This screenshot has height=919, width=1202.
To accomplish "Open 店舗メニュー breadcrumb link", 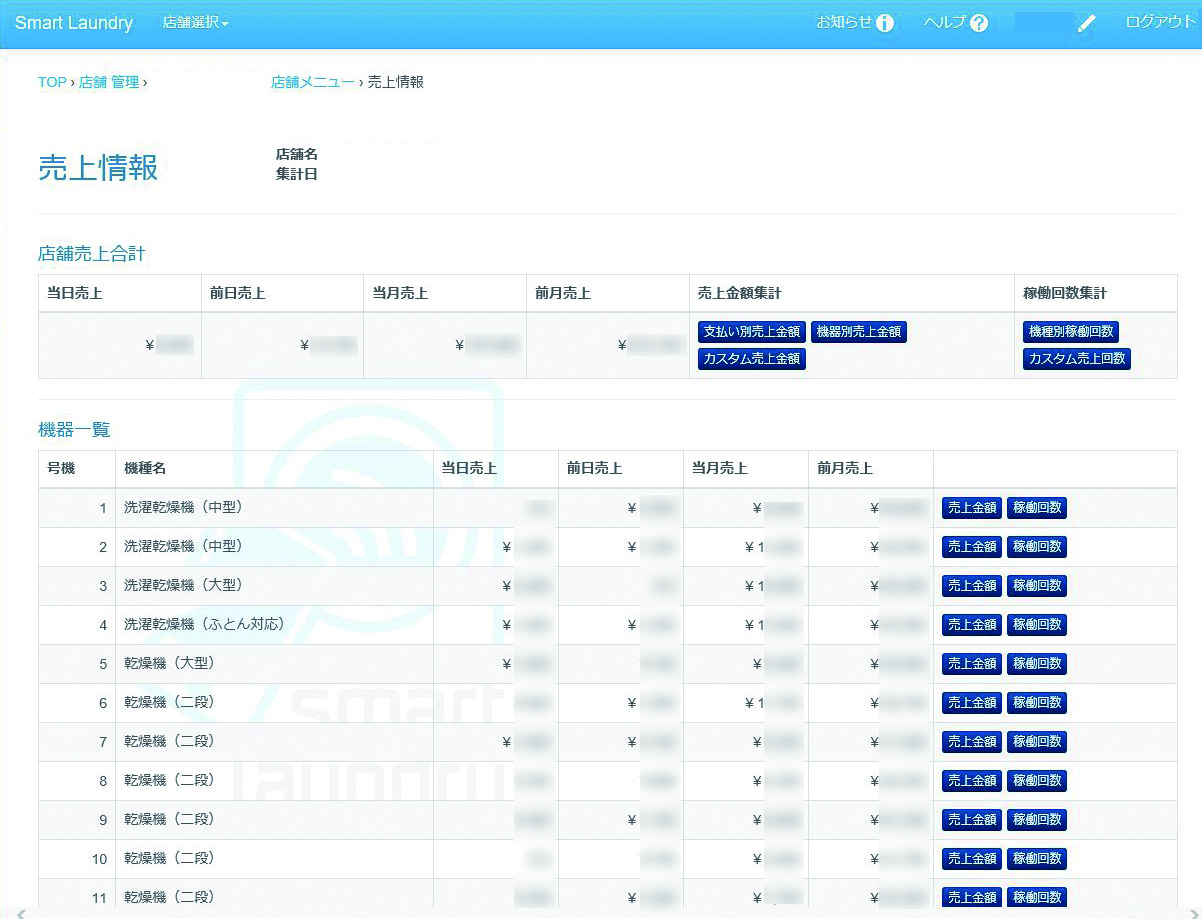I will tap(312, 82).
